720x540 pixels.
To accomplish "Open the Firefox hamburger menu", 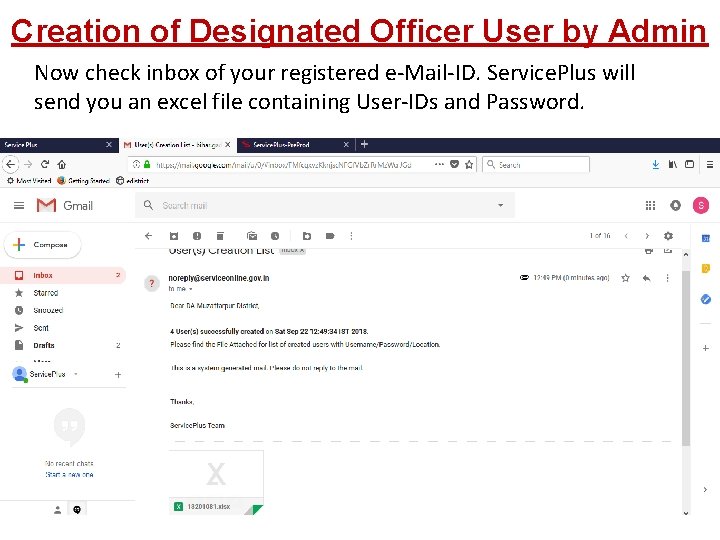I will (709, 164).
